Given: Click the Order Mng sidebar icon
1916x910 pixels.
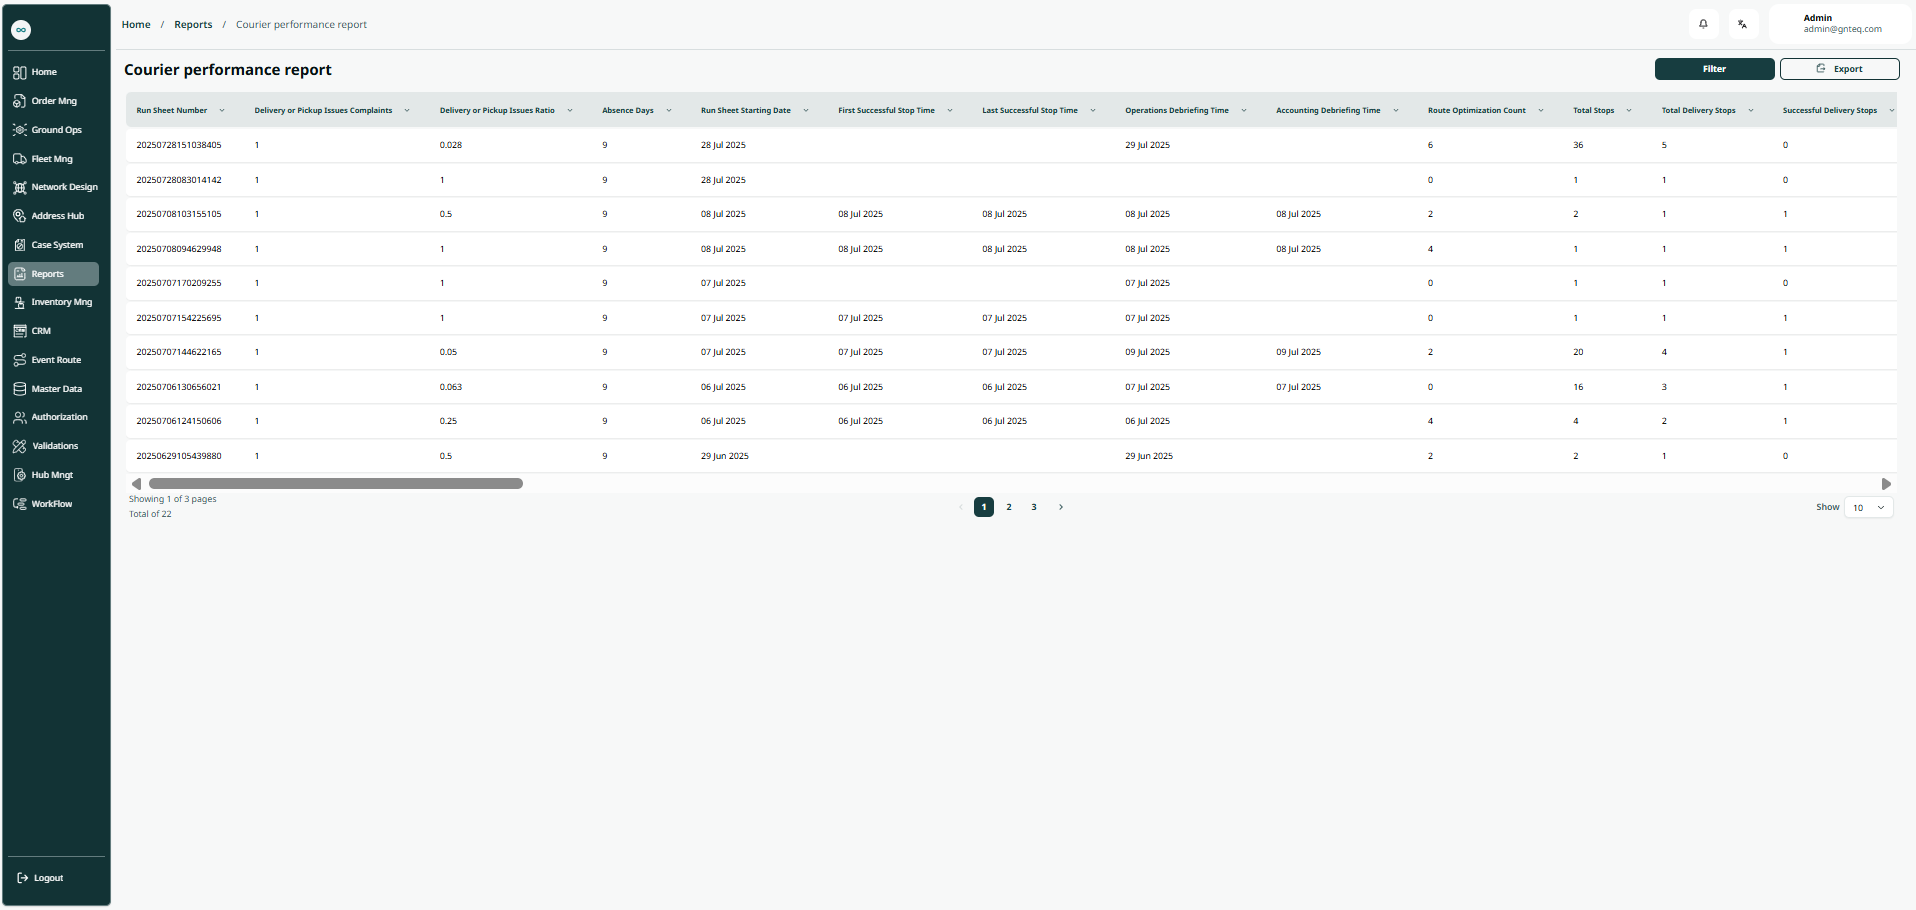Looking at the screenshot, I should [20, 101].
